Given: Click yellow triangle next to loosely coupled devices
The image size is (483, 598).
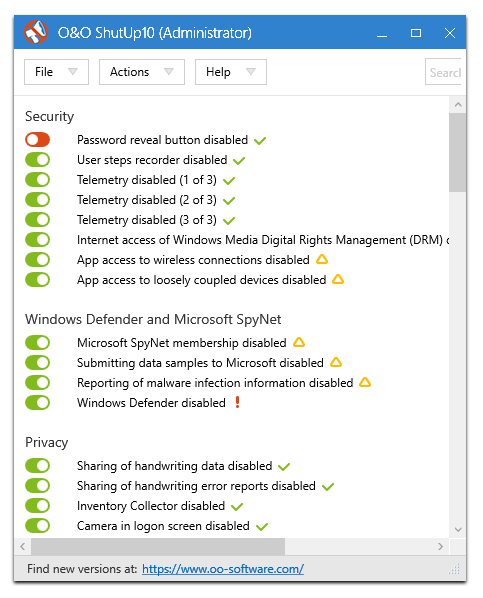Looking at the screenshot, I should 338,279.
